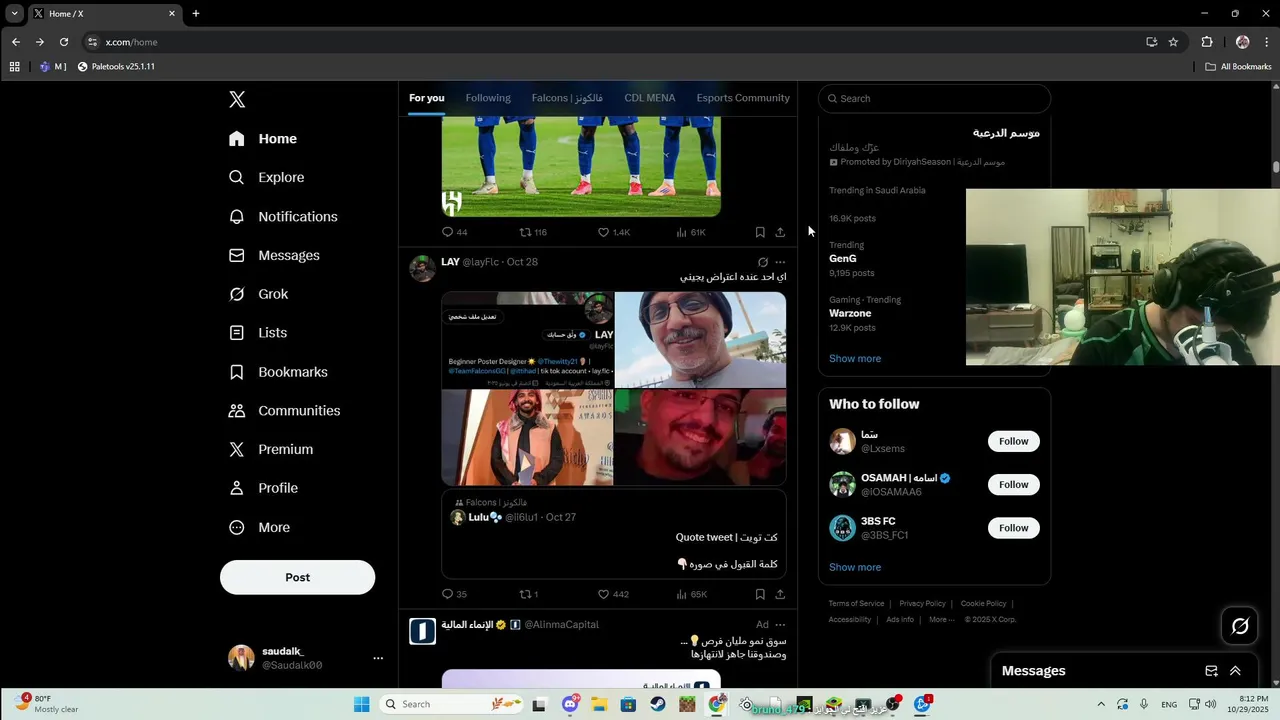Reply to LAY's post with 35 comments

coord(454,594)
